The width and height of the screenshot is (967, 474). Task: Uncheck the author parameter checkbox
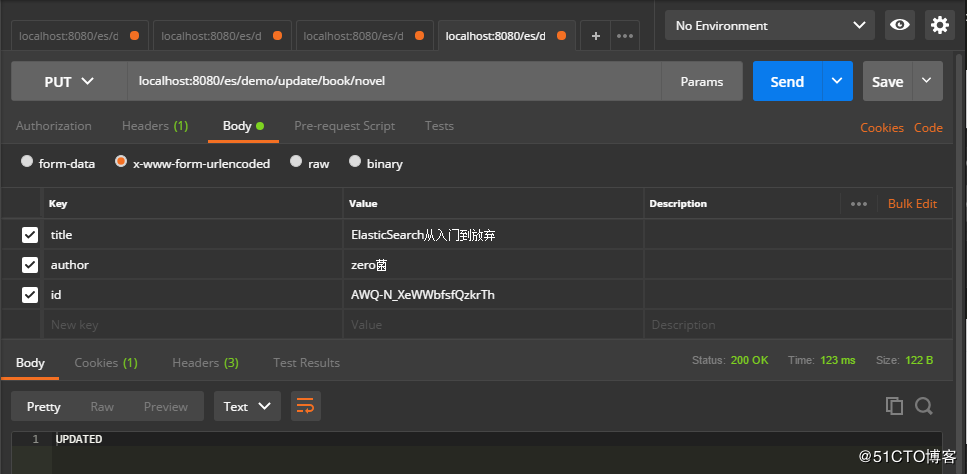click(x=30, y=265)
